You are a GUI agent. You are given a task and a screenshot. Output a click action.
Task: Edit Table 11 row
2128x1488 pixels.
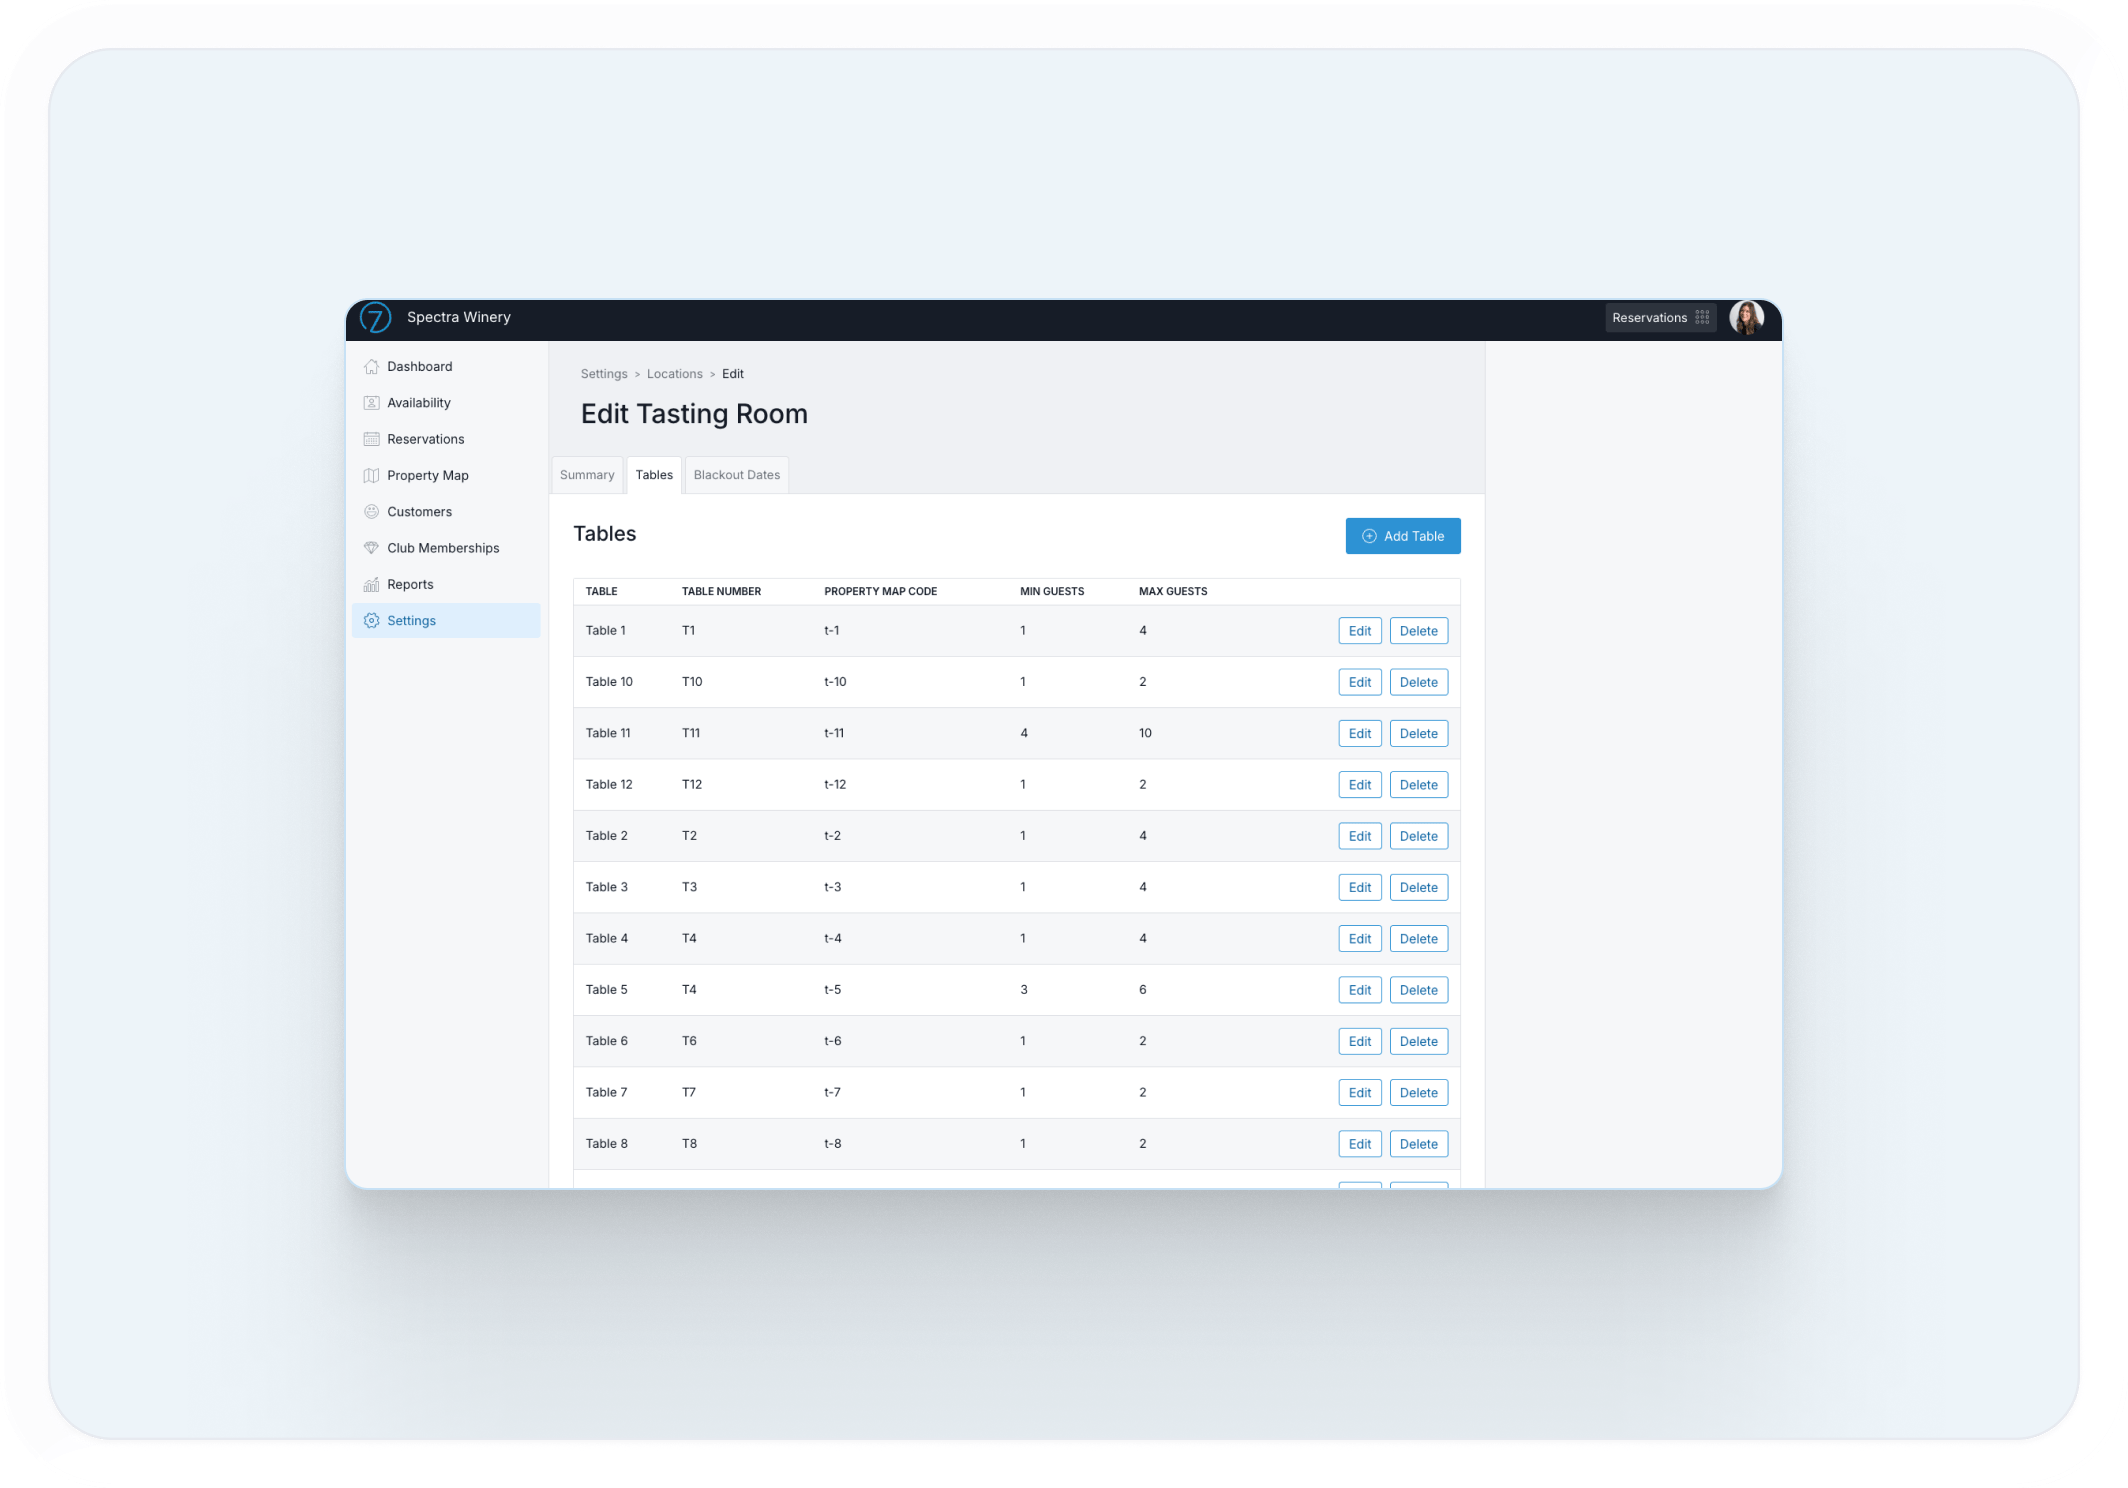pos(1359,734)
